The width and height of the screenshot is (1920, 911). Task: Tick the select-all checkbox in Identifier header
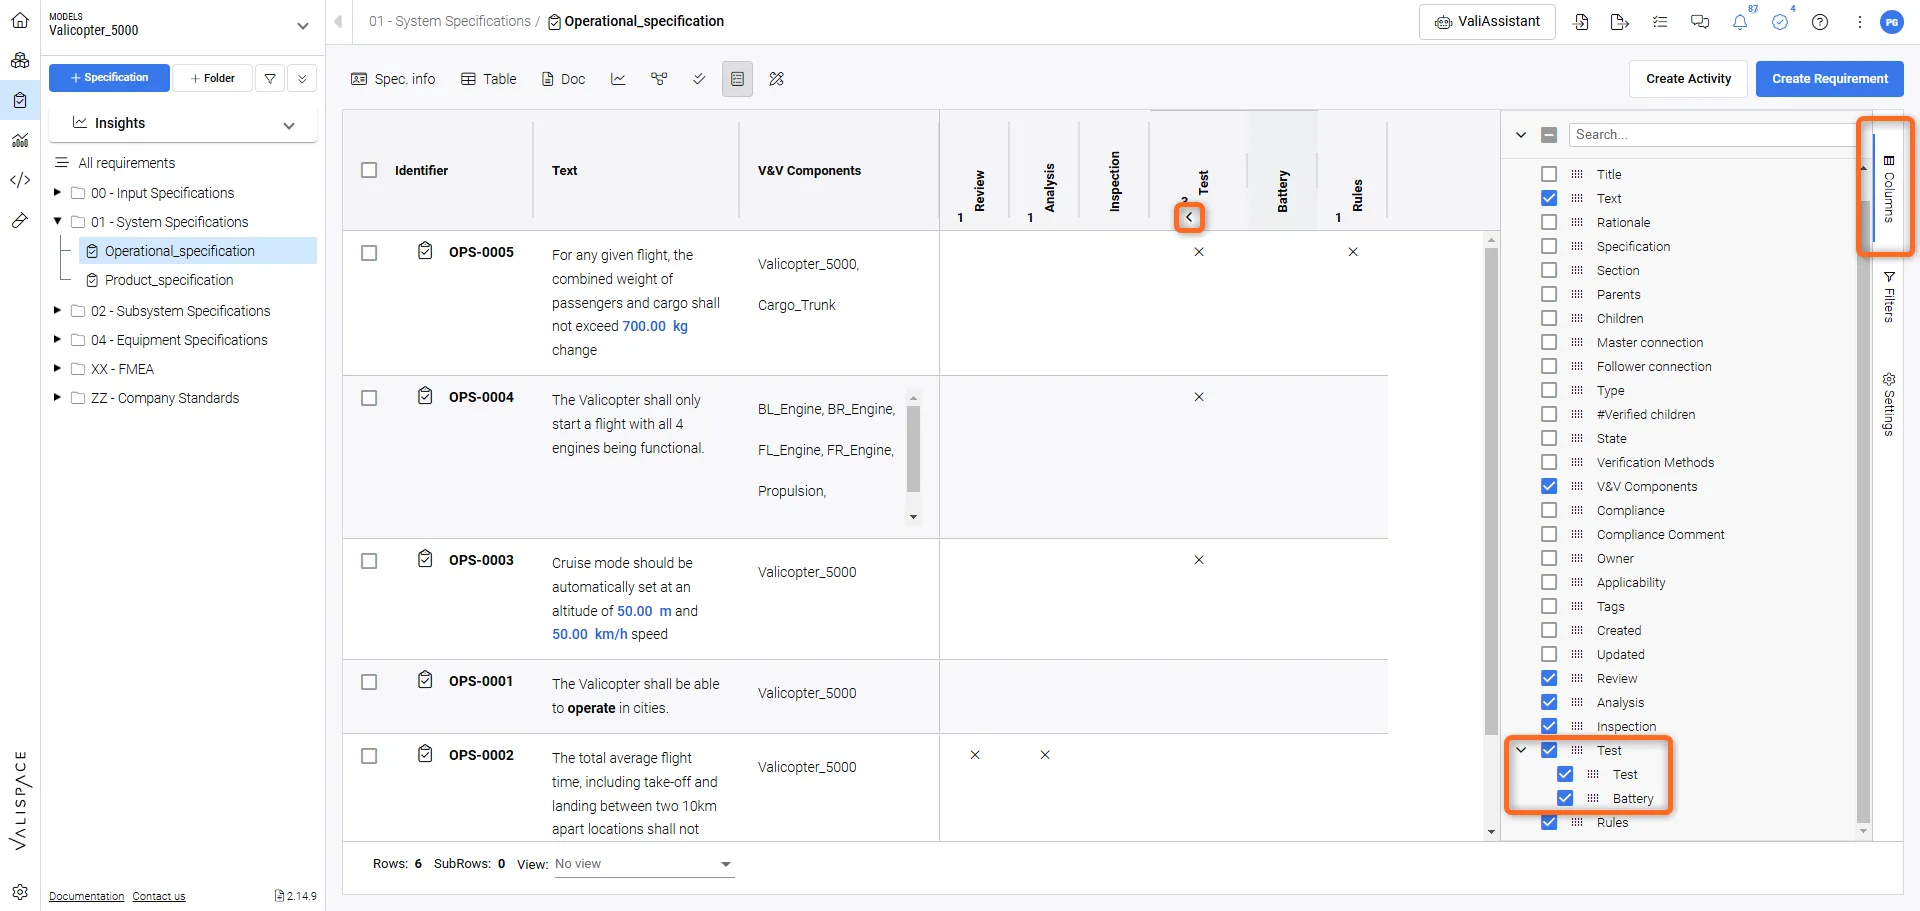coord(369,170)
